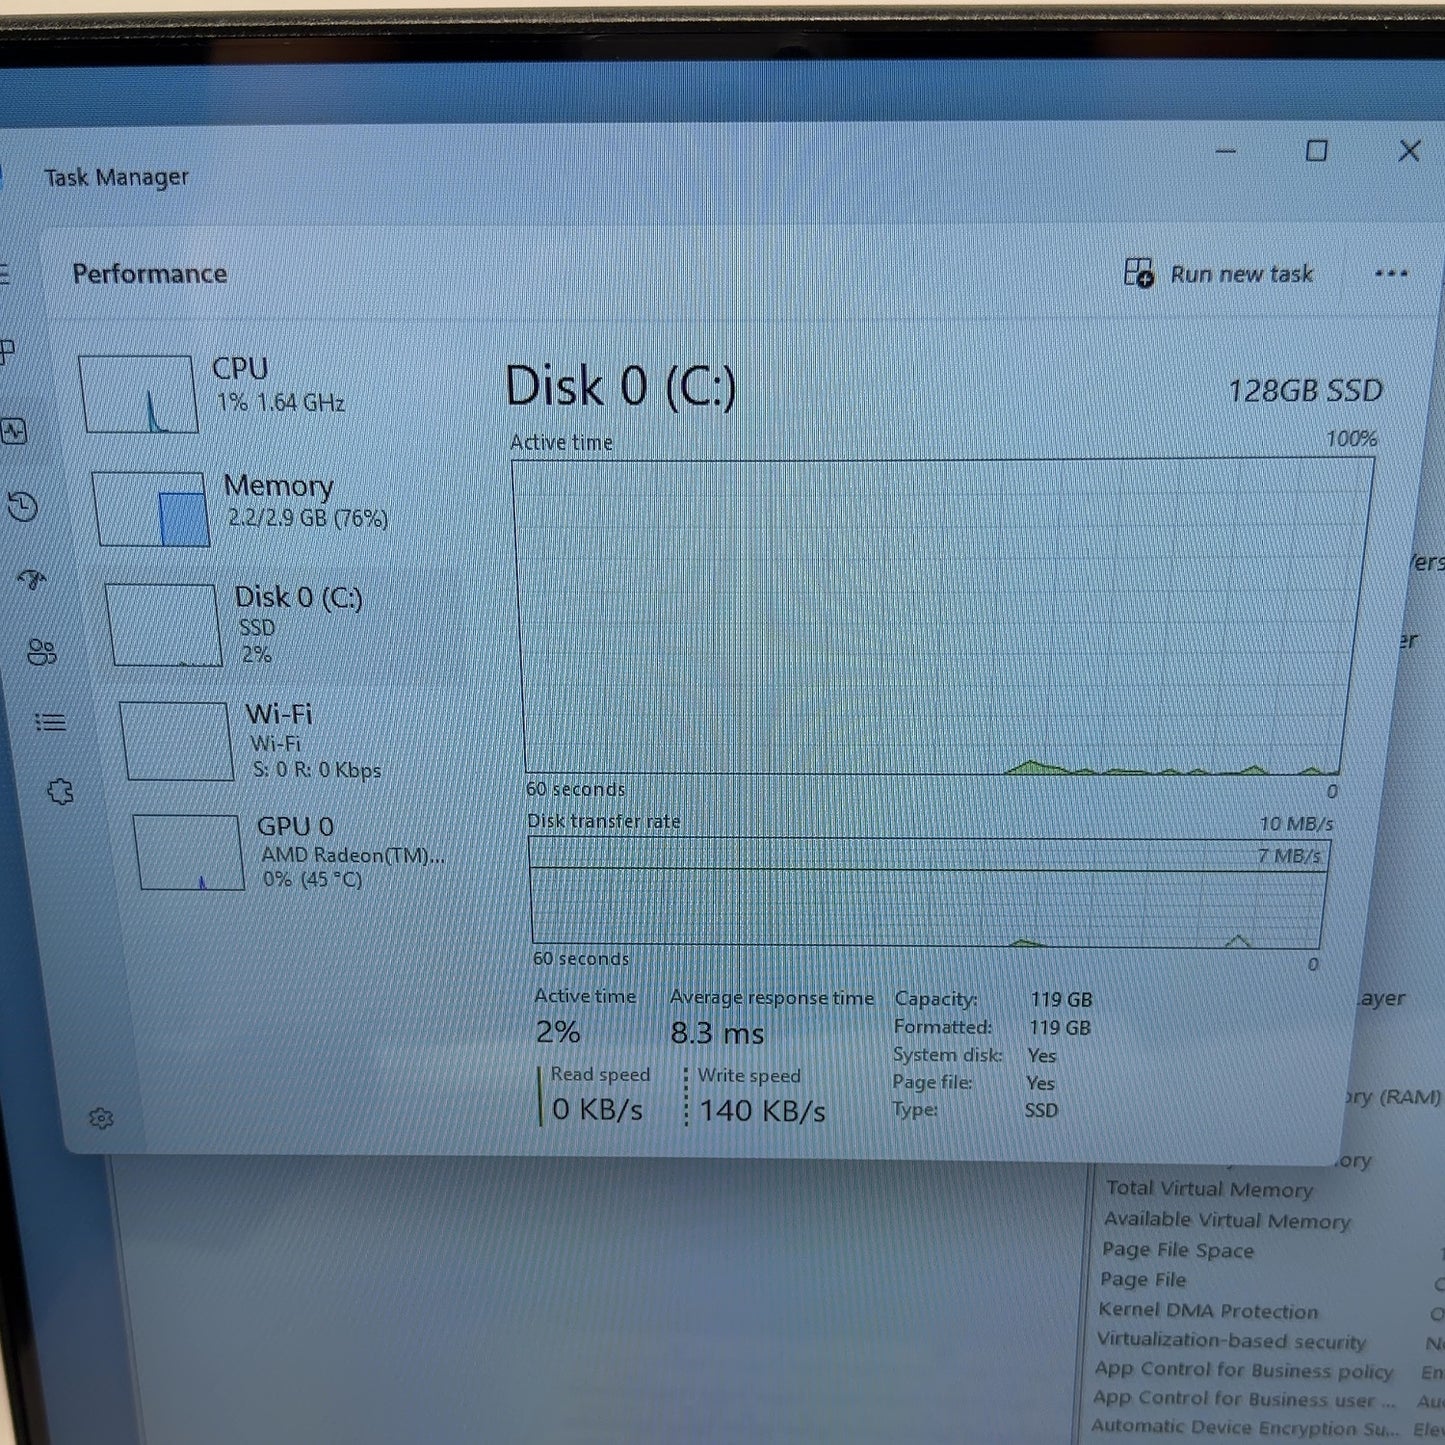Open the three-dot more options menu

coord(1391,273)
